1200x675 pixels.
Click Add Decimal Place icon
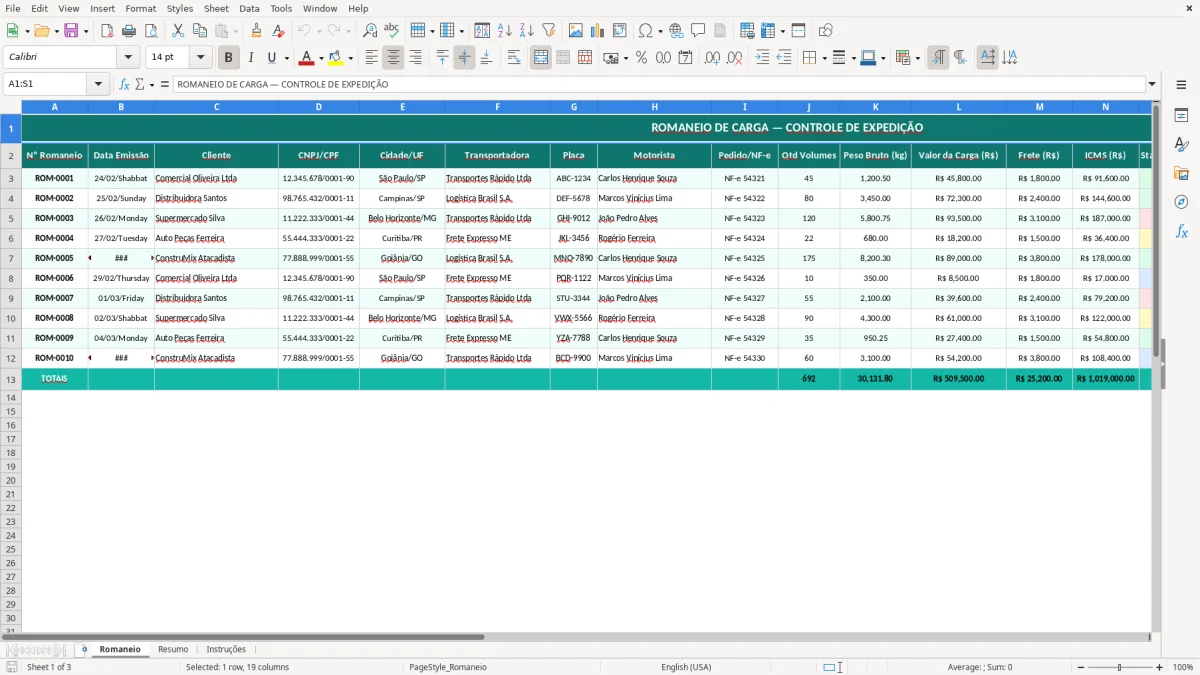(712, 58)
